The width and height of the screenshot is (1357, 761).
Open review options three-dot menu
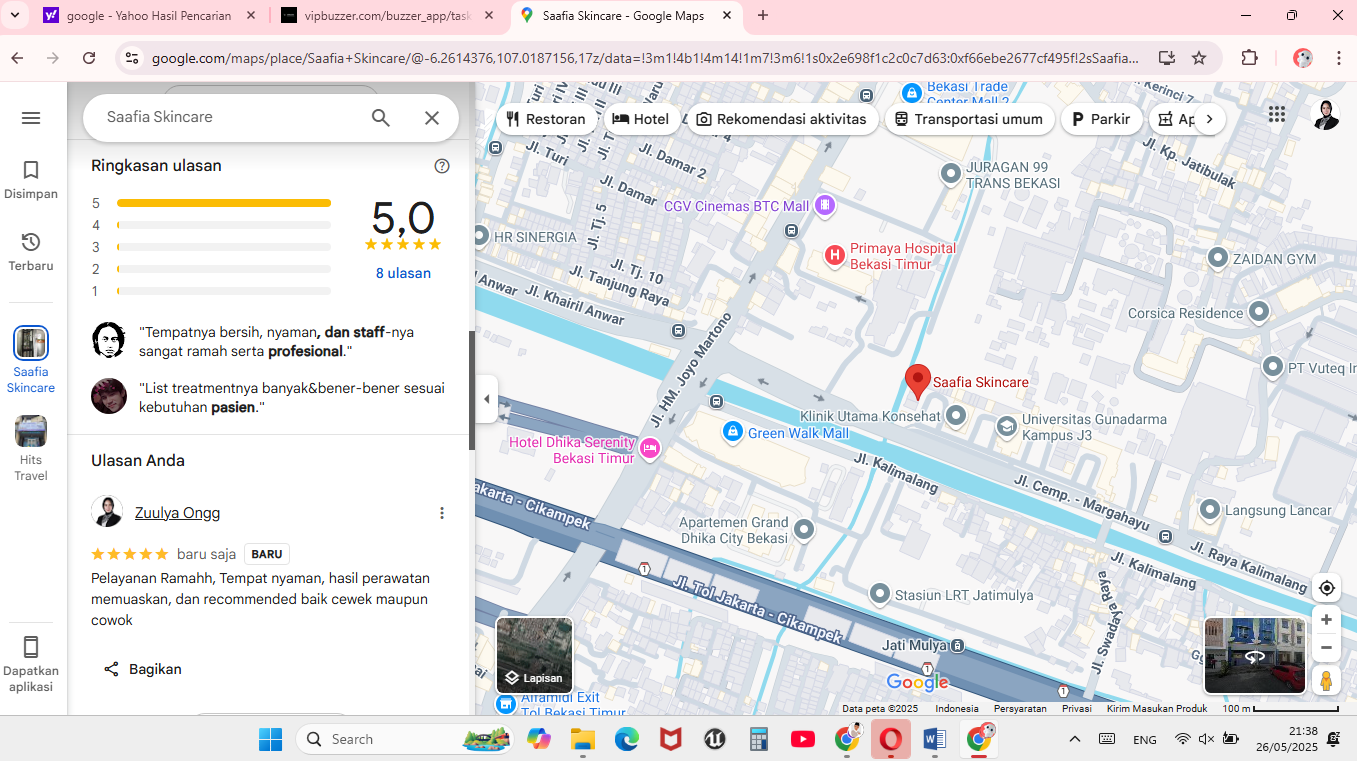(442, 513)
